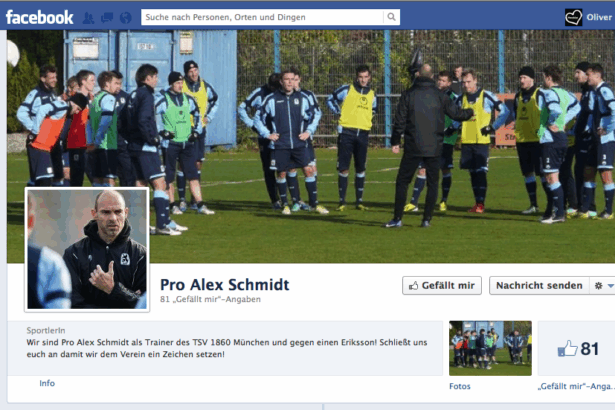Open the Gefällt mir-Angaben tab link
The image size is (615, 410).
point(576,386)
